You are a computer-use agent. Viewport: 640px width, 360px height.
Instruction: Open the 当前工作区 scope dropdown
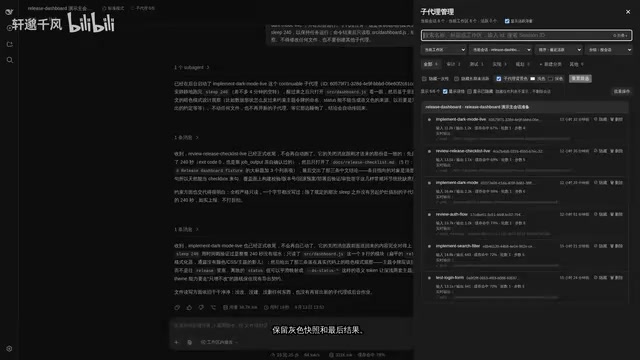point(444,50)
